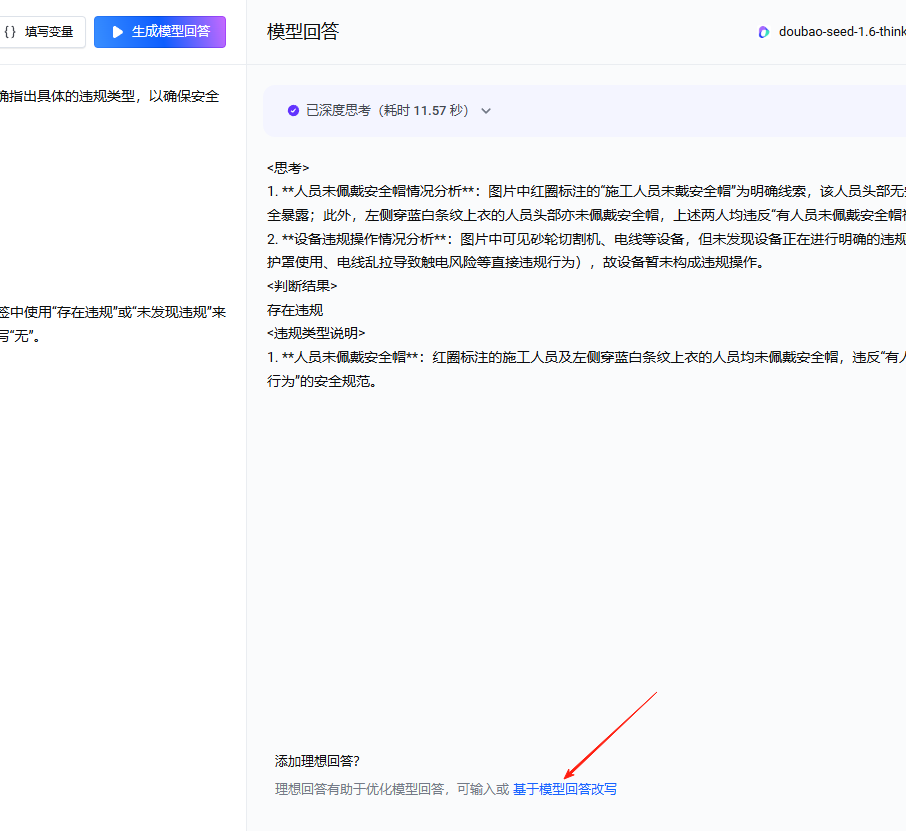Click the 添加理想回答? label
The height and width of the screenshot is (831, 906).
tap(317, 761)
